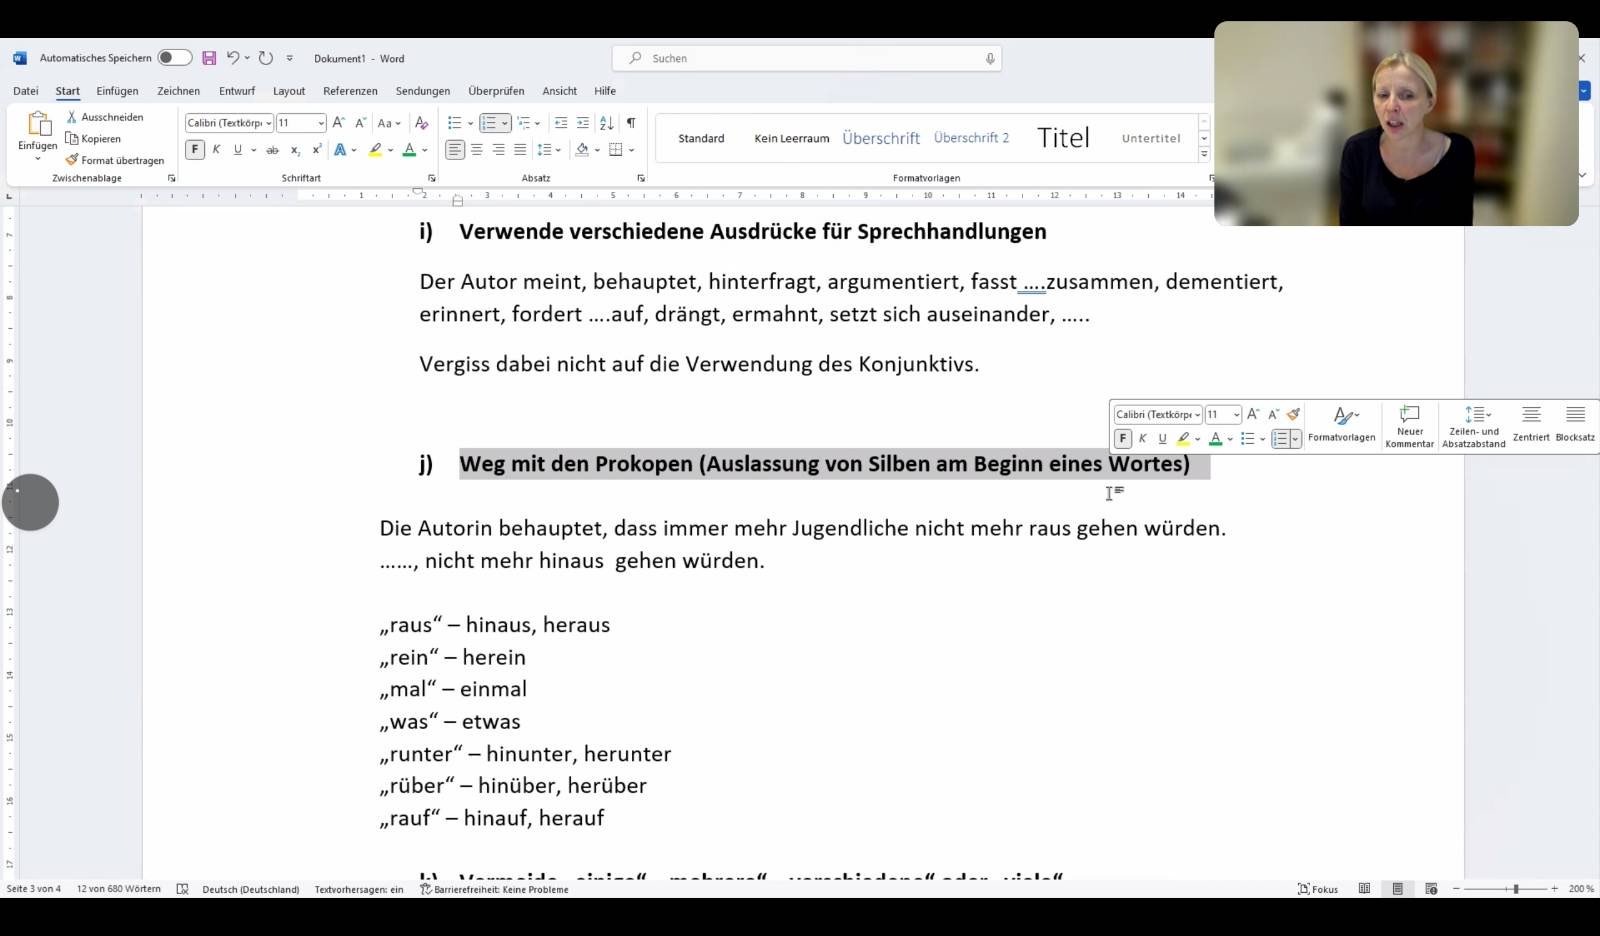Screen dimensions: 1600x936
Task: Apply subscript formatting
Action: [x=295, y=150]
